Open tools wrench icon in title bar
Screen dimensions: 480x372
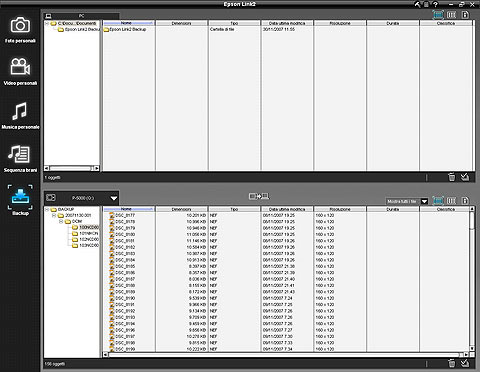[x=417, y=4]
